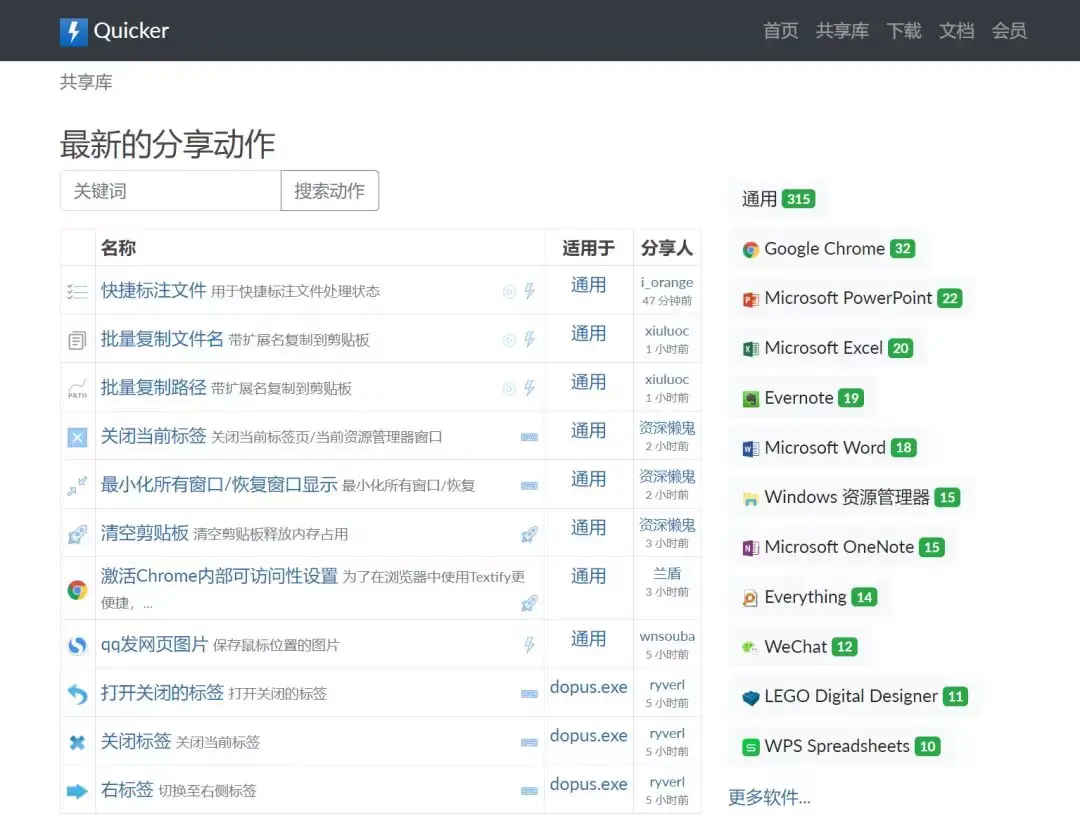The width and height of the screenshot is (1080, 828).
Task: Click the rocket icon at right of 清空剪贴板 row
Action: tap(529, 535)
